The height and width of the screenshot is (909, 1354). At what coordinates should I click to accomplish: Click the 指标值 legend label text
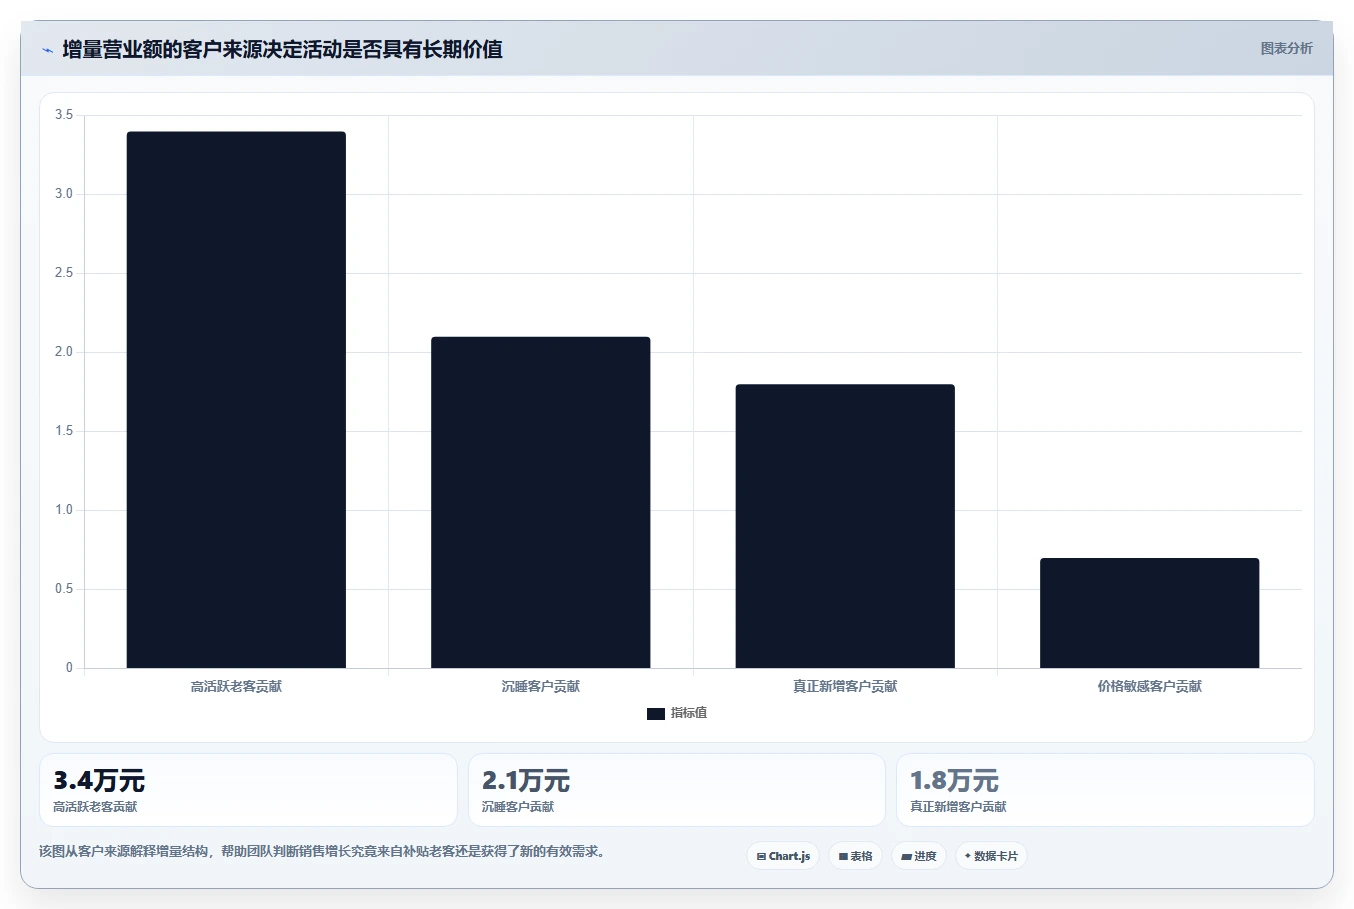[x=689, y=713]
